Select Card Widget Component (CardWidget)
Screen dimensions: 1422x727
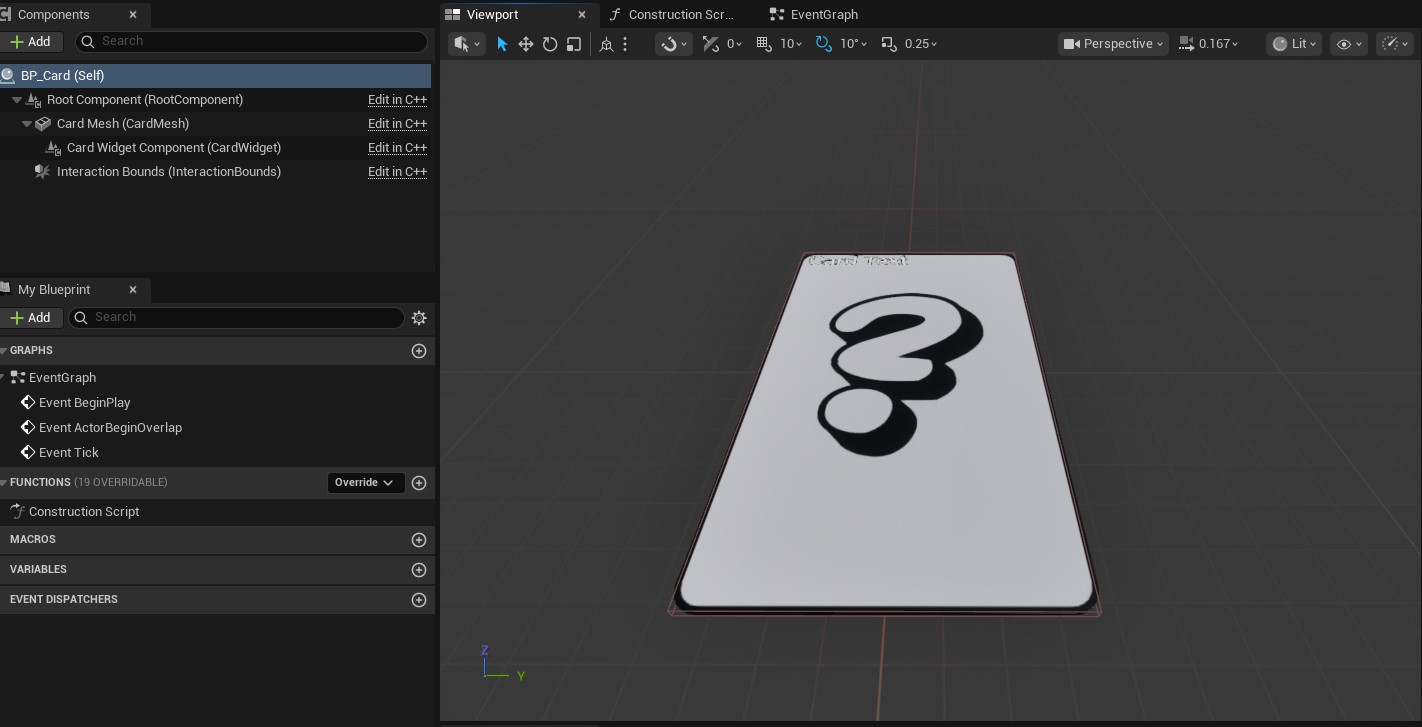pos(174,148)
